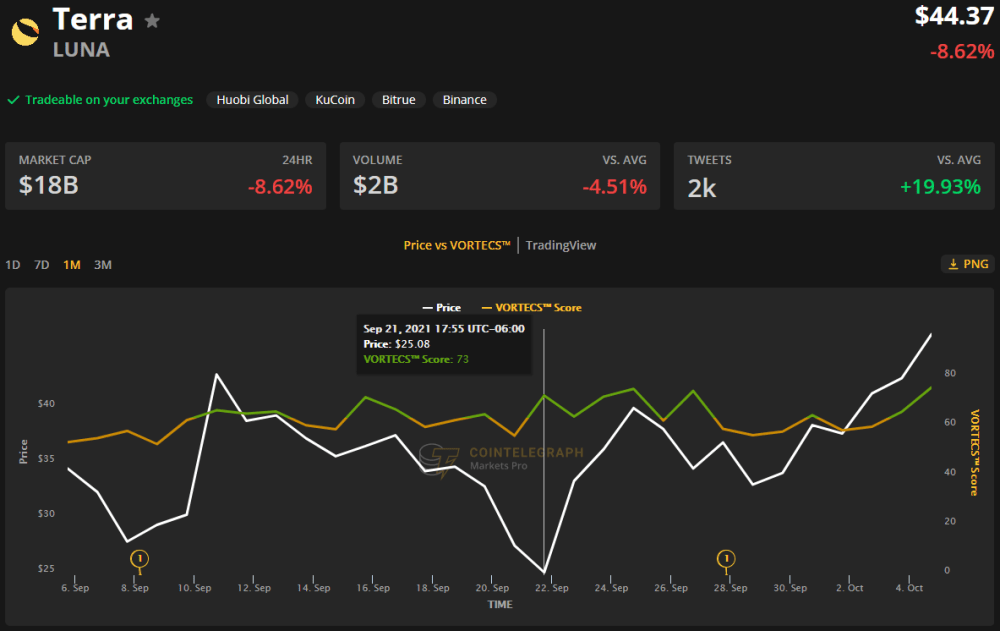This screenshot has width=1000, height=631.
Task: Select the Huobi Global exchange tag
Action: click(x=252, y=100)
